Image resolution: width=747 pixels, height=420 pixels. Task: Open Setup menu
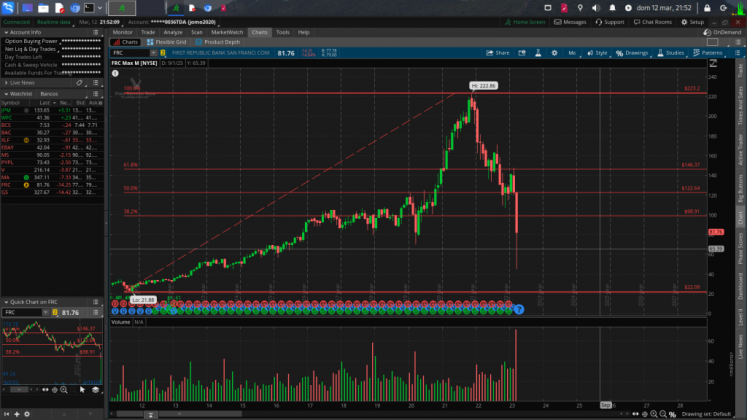pyautogui.click(x=693, y=22)
